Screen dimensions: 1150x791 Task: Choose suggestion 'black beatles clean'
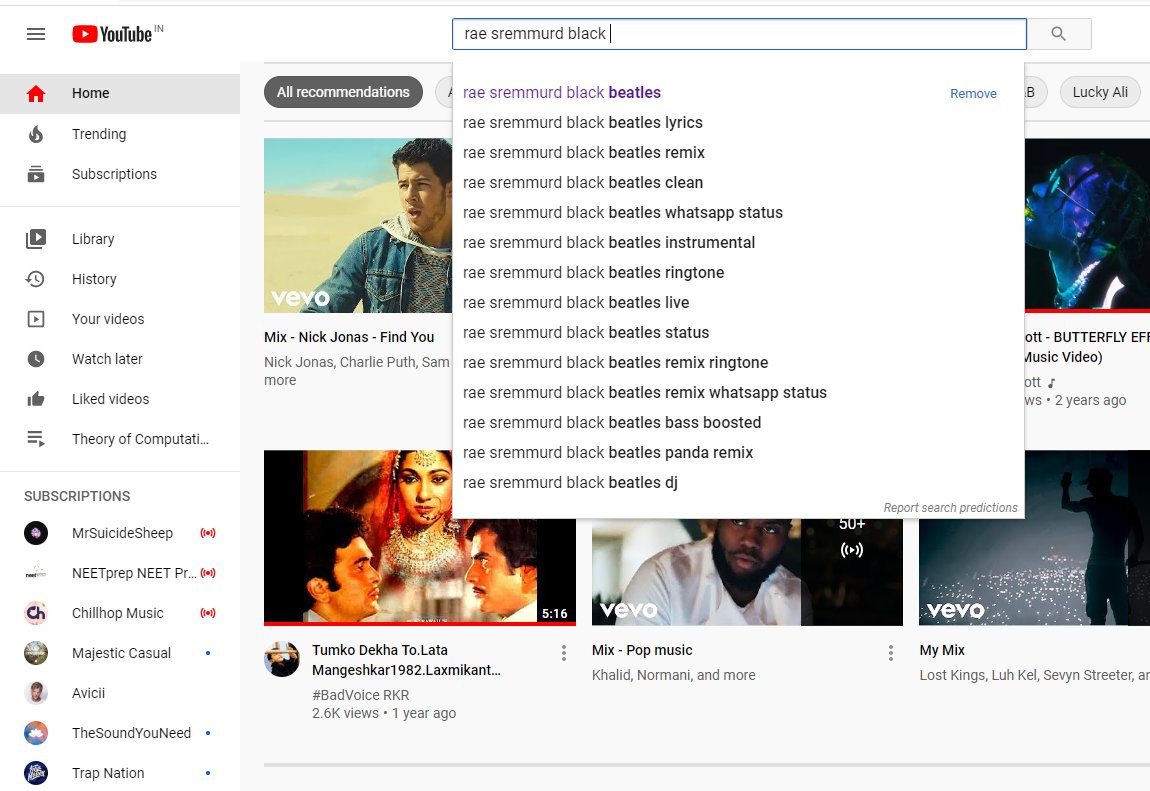click(739, 183)
